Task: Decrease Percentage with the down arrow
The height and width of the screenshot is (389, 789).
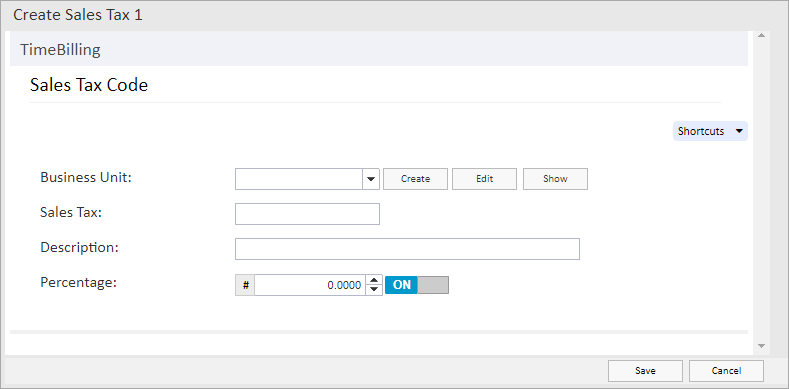Action: (x=373, y=290)
